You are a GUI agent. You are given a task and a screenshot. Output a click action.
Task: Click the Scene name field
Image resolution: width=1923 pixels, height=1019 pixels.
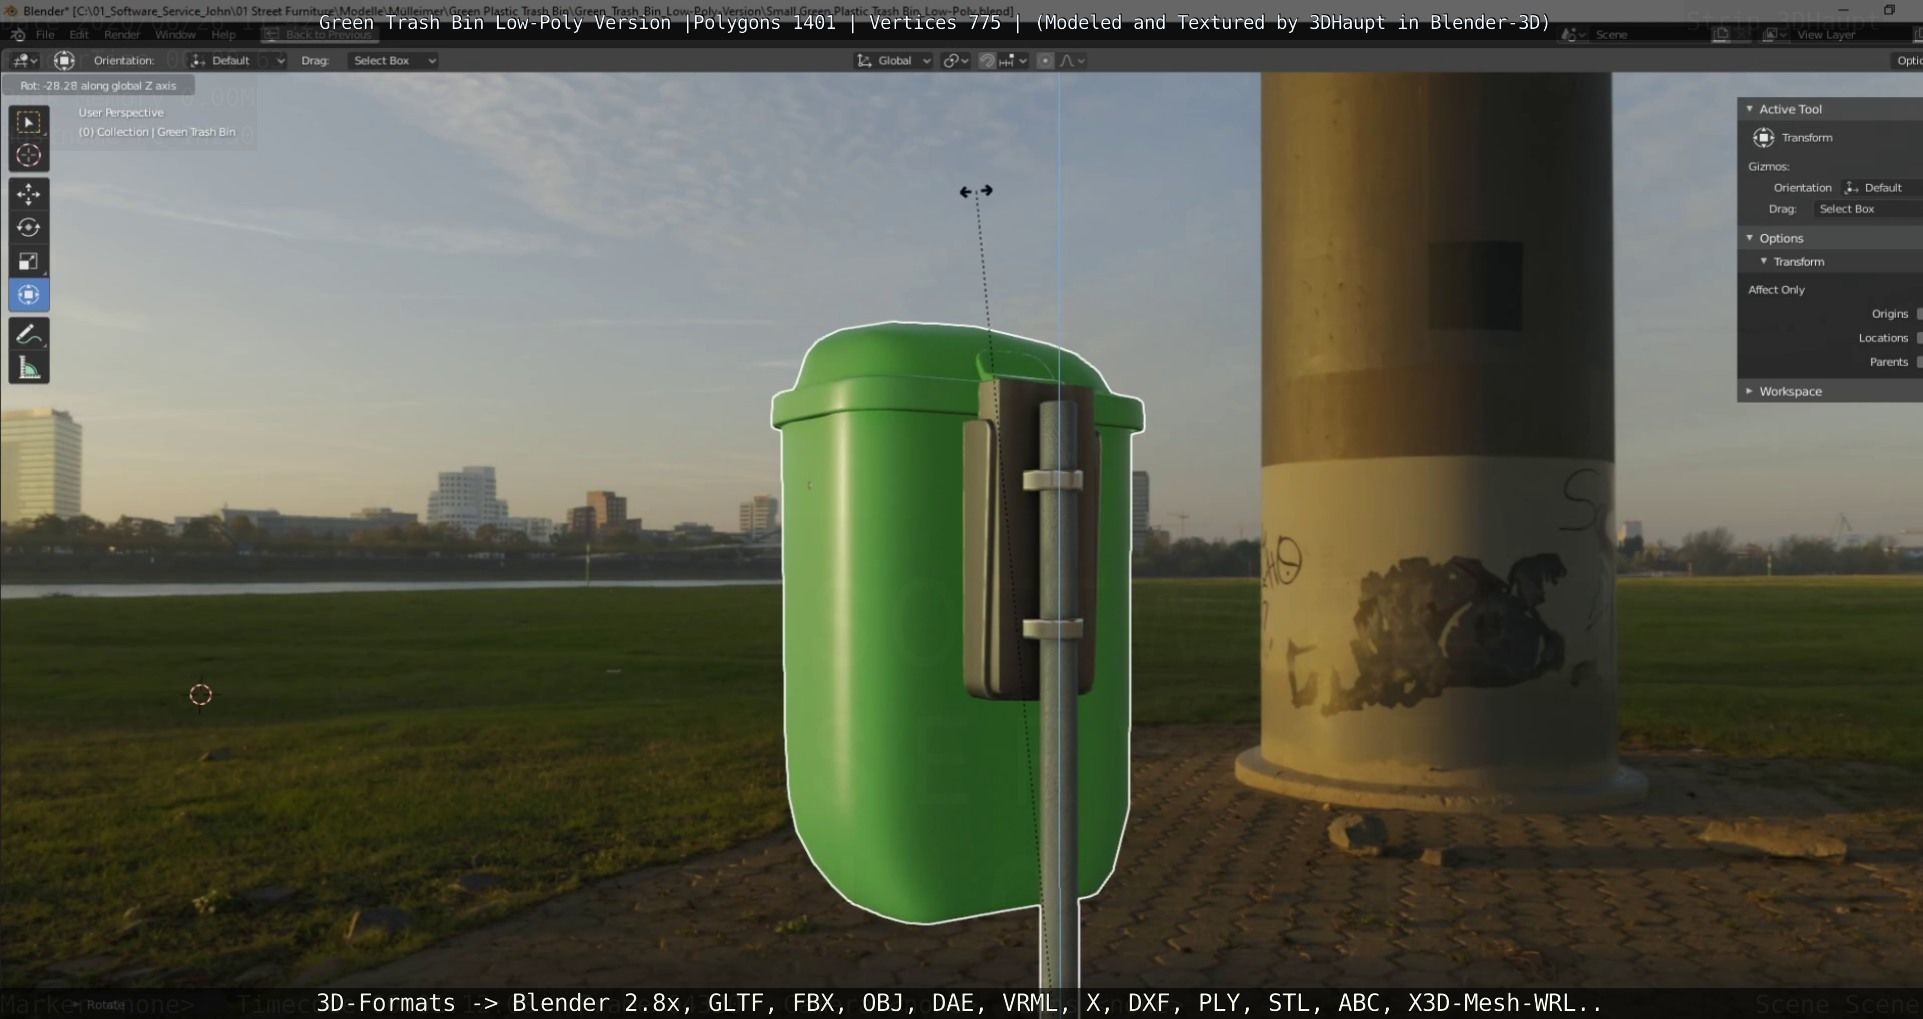pos(1649,35)
